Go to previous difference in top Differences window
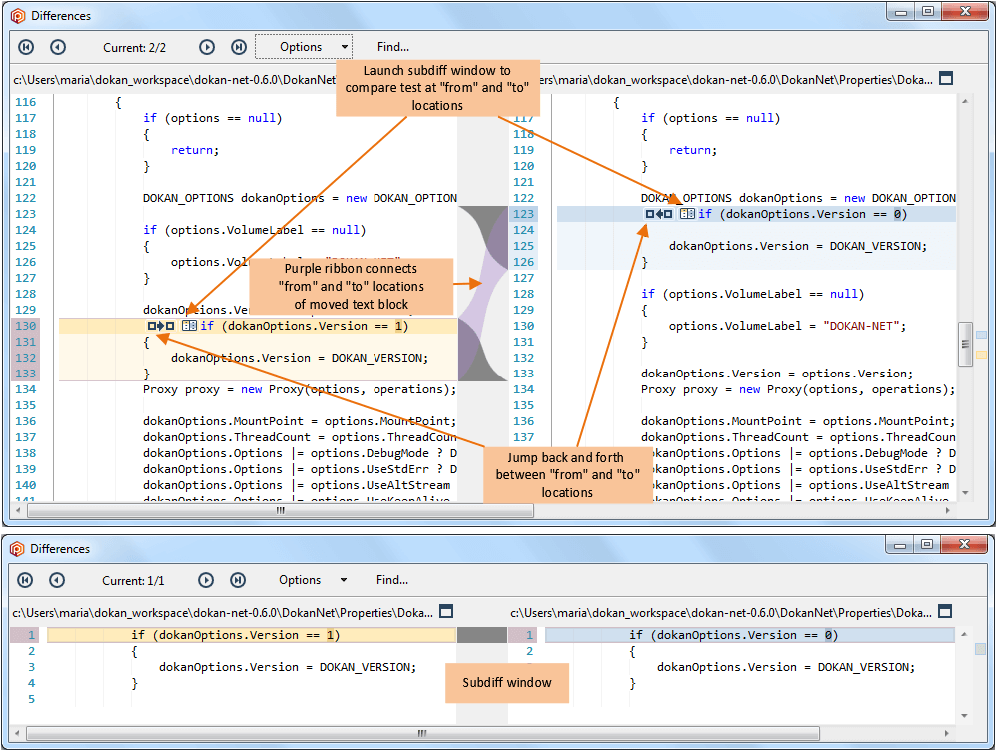The image size is (998, 752). 58,47
